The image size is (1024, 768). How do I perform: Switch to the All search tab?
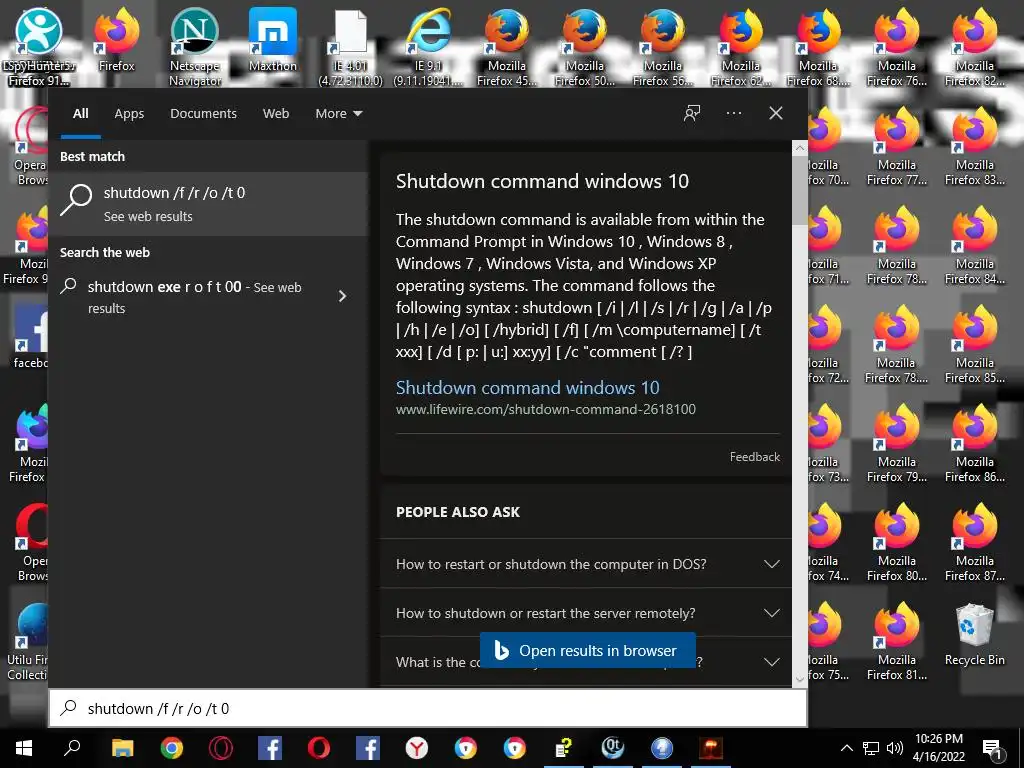pyautogui.click(x=80, y=114)
